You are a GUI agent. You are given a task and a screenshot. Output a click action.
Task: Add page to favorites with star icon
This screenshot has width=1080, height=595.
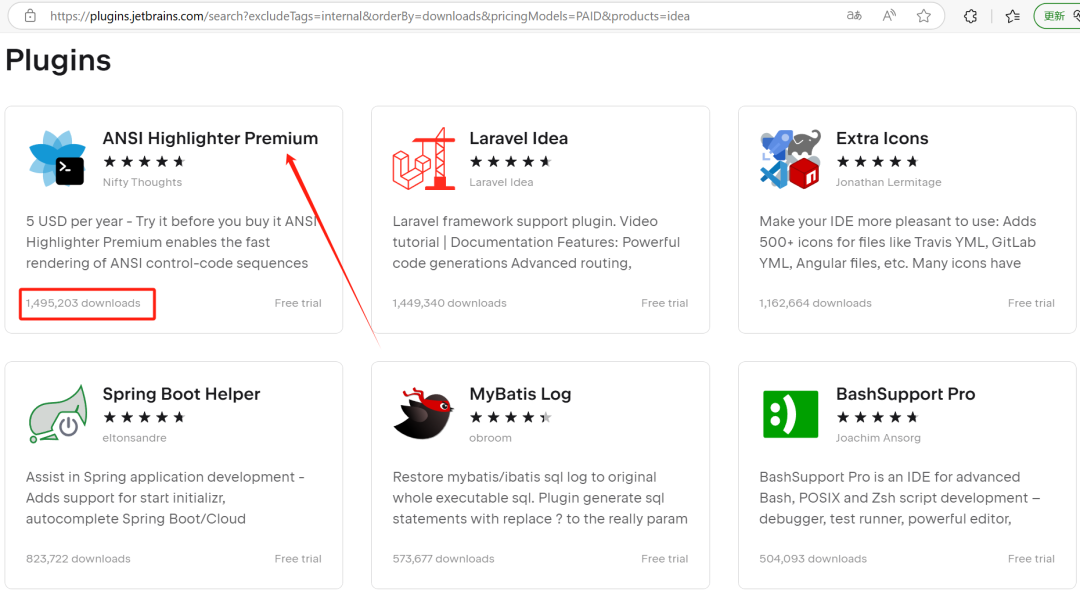924,16
